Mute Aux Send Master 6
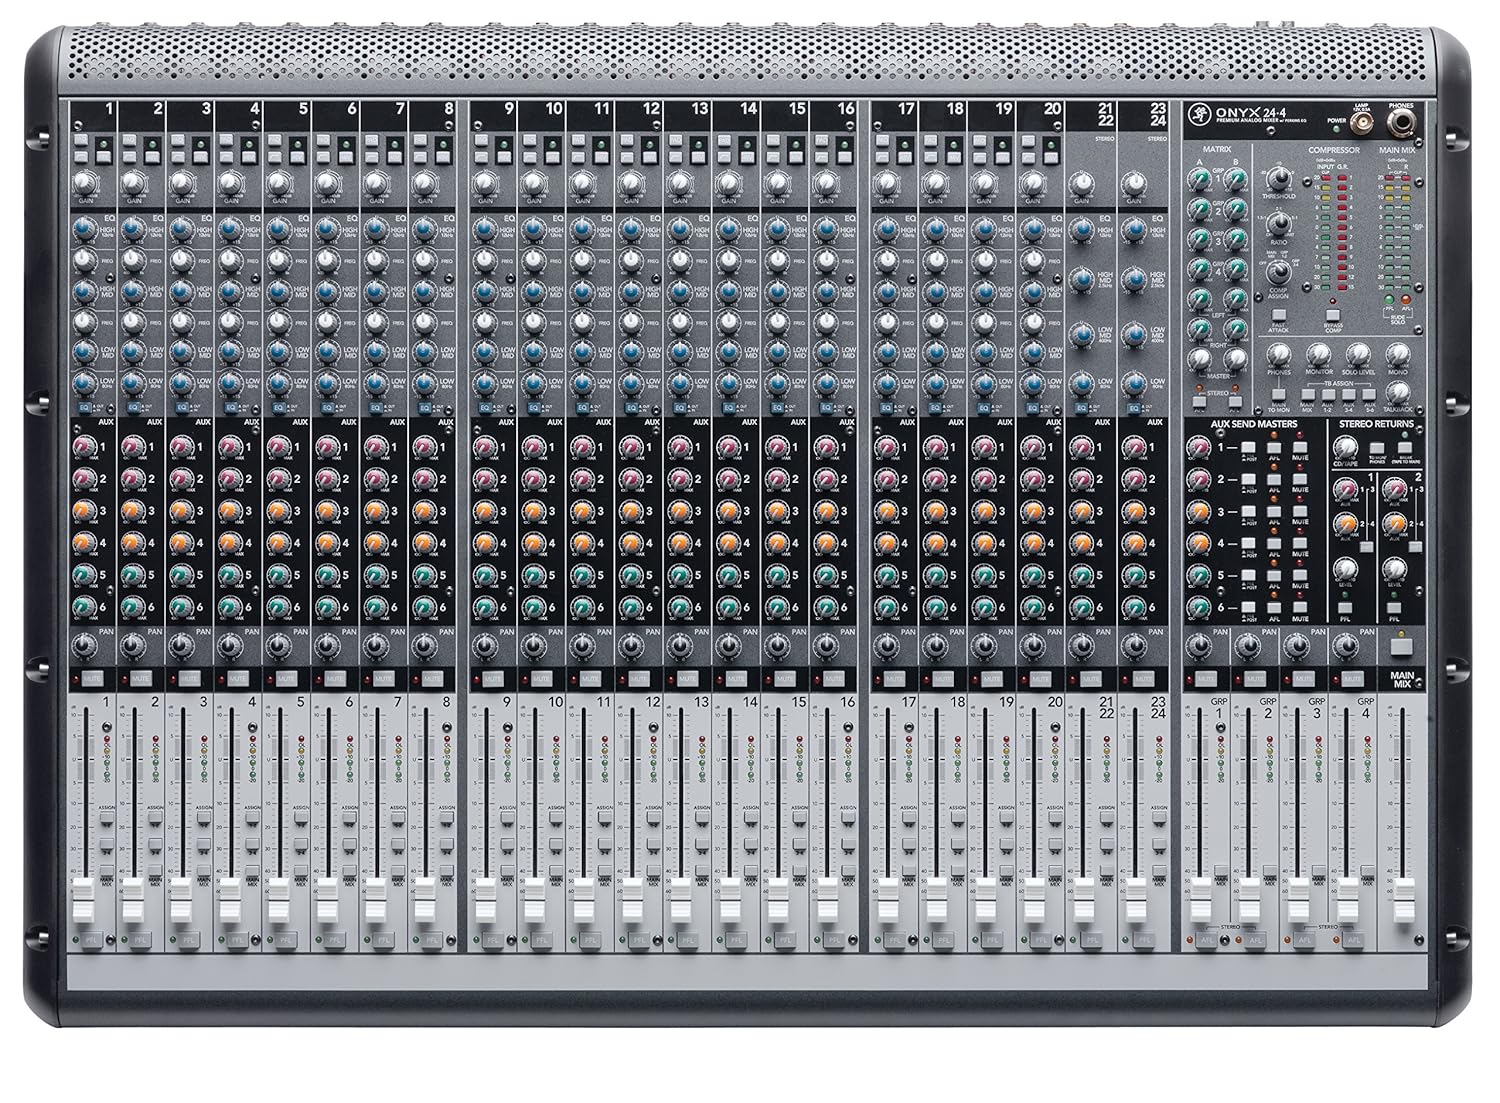Screen dimensions: 1500x1103 [1301, 607]
